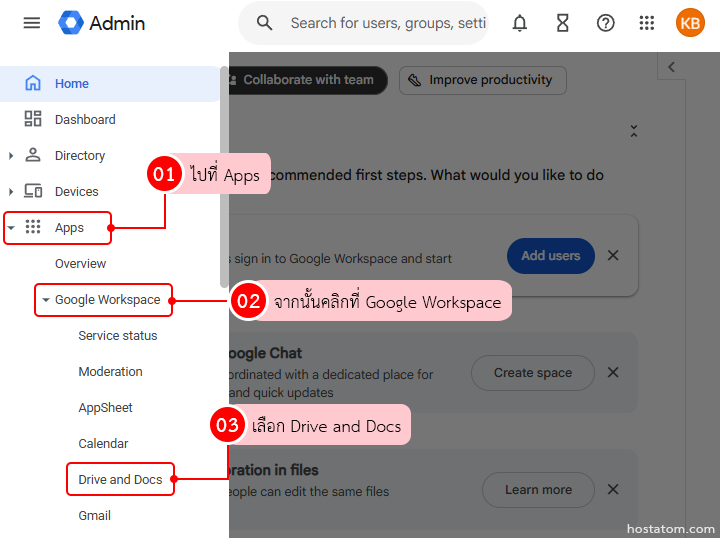Open Moderation settings
720x538 pixels.
110,371
